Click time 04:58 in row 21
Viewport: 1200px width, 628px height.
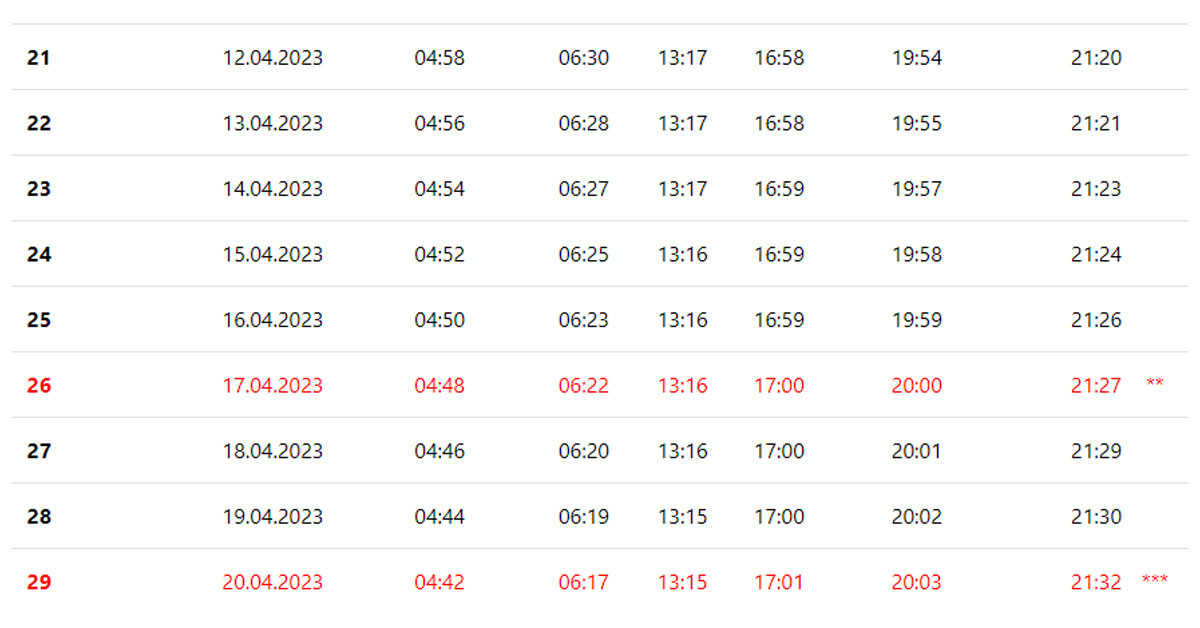click(440, 58)
